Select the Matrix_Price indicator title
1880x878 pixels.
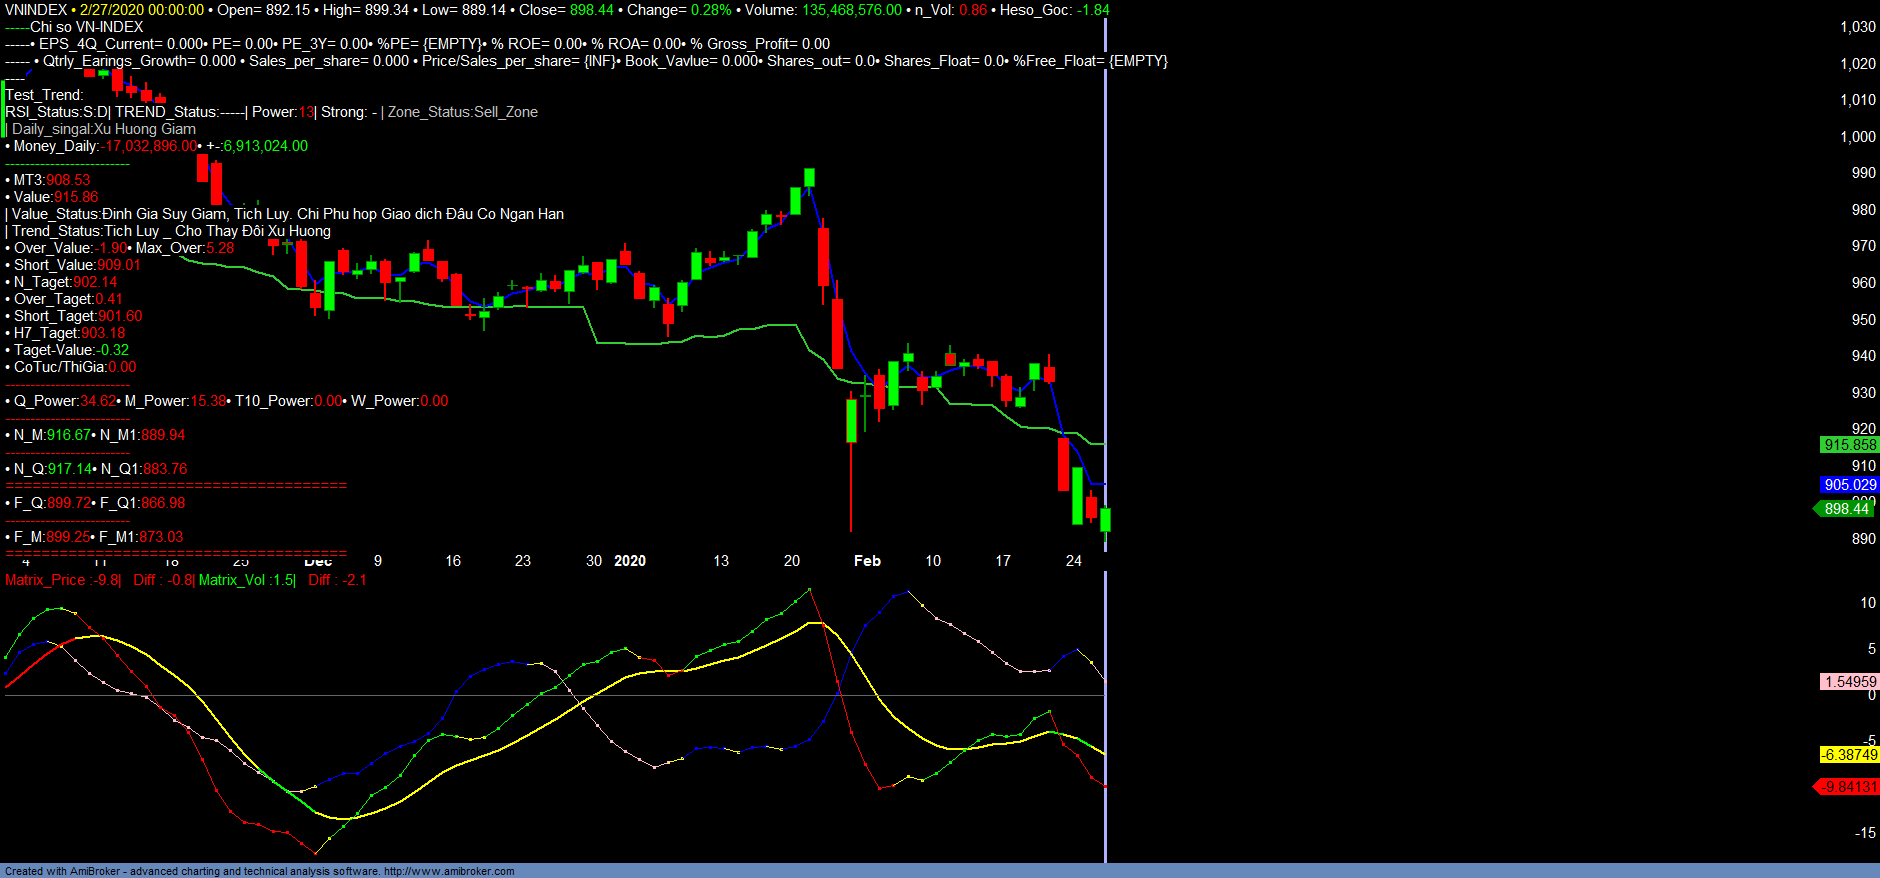tap(62, 580)
